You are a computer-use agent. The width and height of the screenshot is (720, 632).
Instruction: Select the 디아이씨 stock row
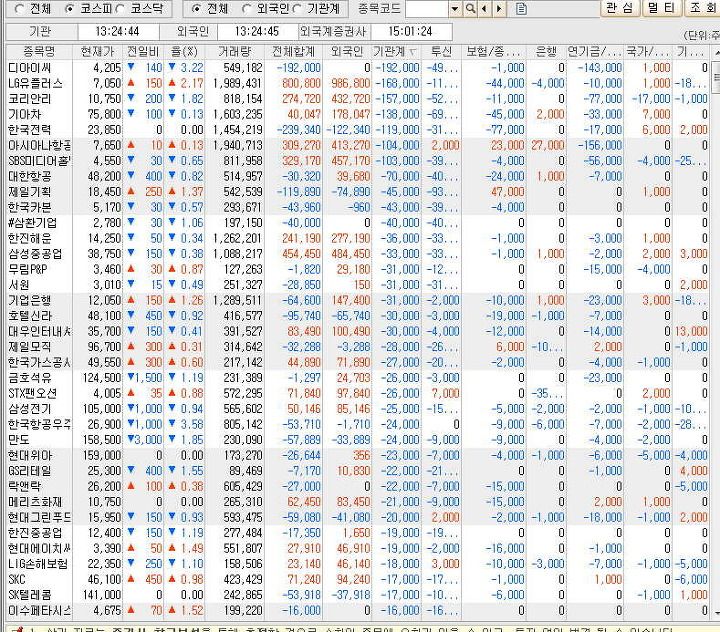(x=358, y=68)
